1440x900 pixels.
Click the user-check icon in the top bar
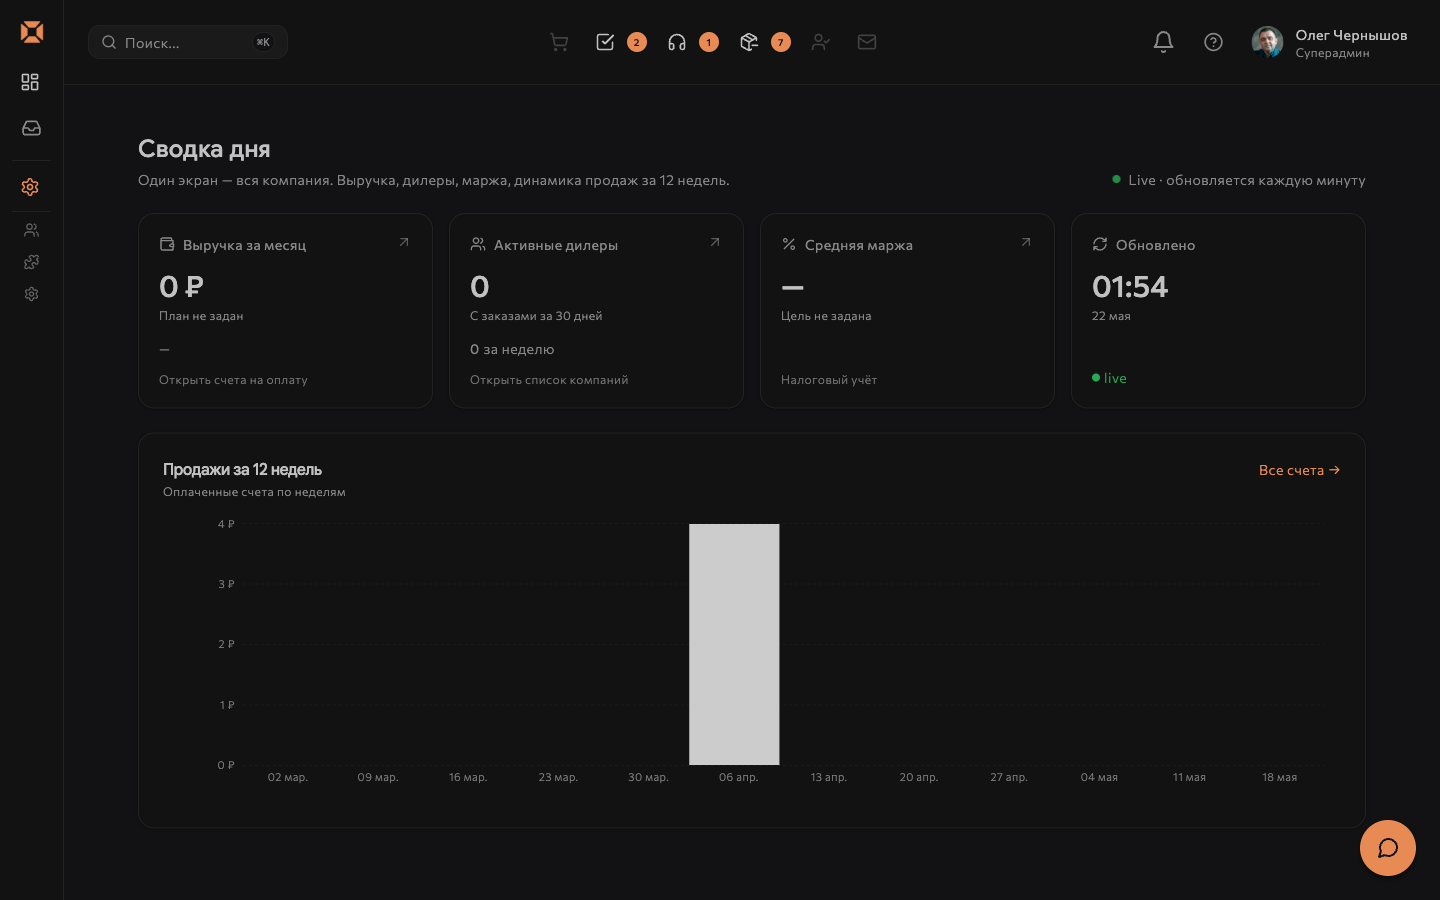pyautogui.click(x=821, y=42)
